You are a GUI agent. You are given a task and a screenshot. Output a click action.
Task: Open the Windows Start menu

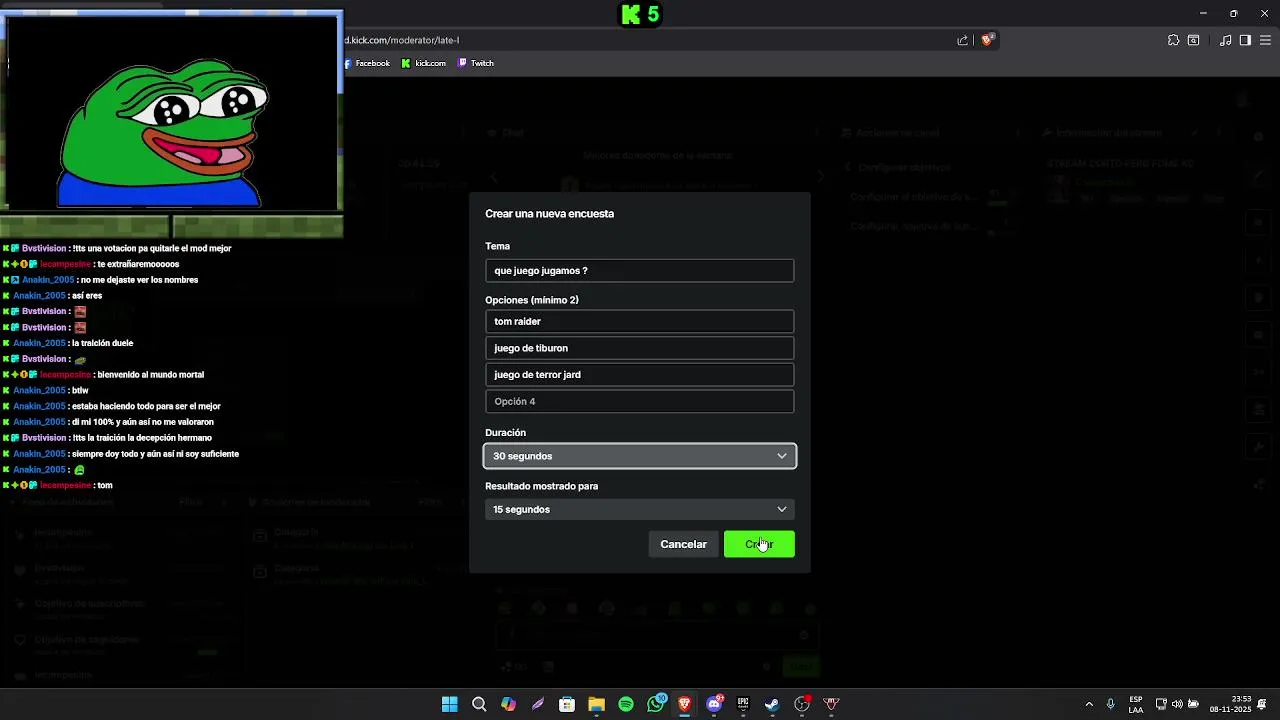coord(450,704)
